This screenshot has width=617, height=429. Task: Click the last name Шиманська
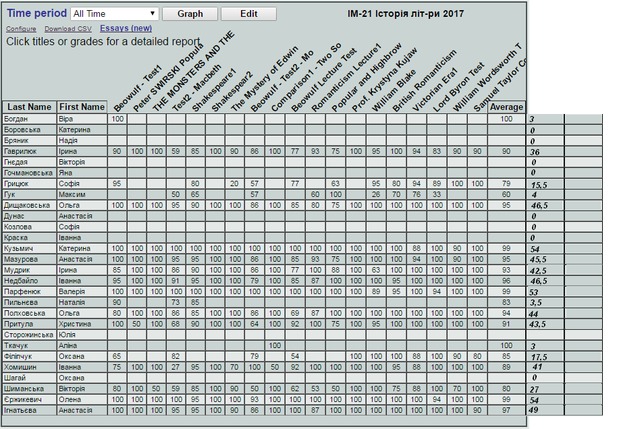[24, 389]
